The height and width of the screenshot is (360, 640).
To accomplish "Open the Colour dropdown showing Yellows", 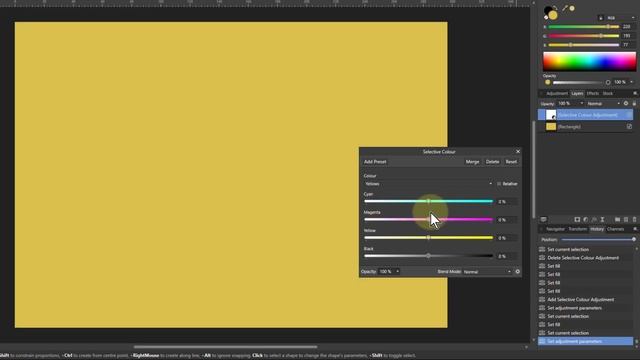I will coord(428,184).
